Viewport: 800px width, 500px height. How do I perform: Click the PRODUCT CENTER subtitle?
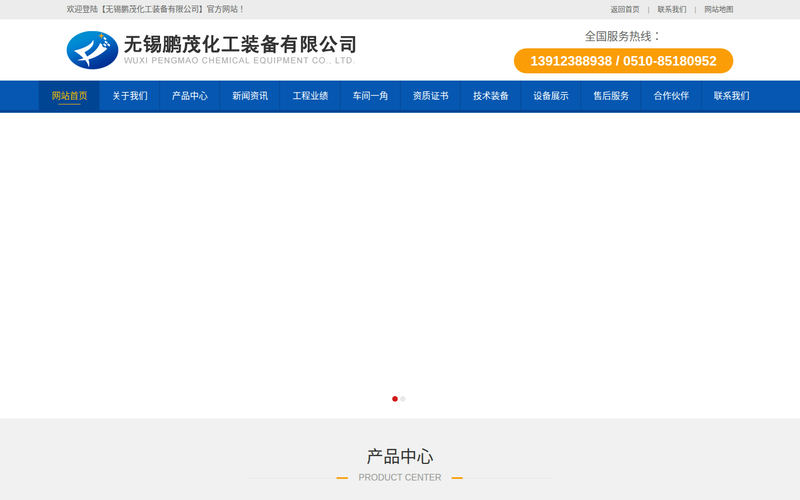pyautogui.click(x=400, y=478)
